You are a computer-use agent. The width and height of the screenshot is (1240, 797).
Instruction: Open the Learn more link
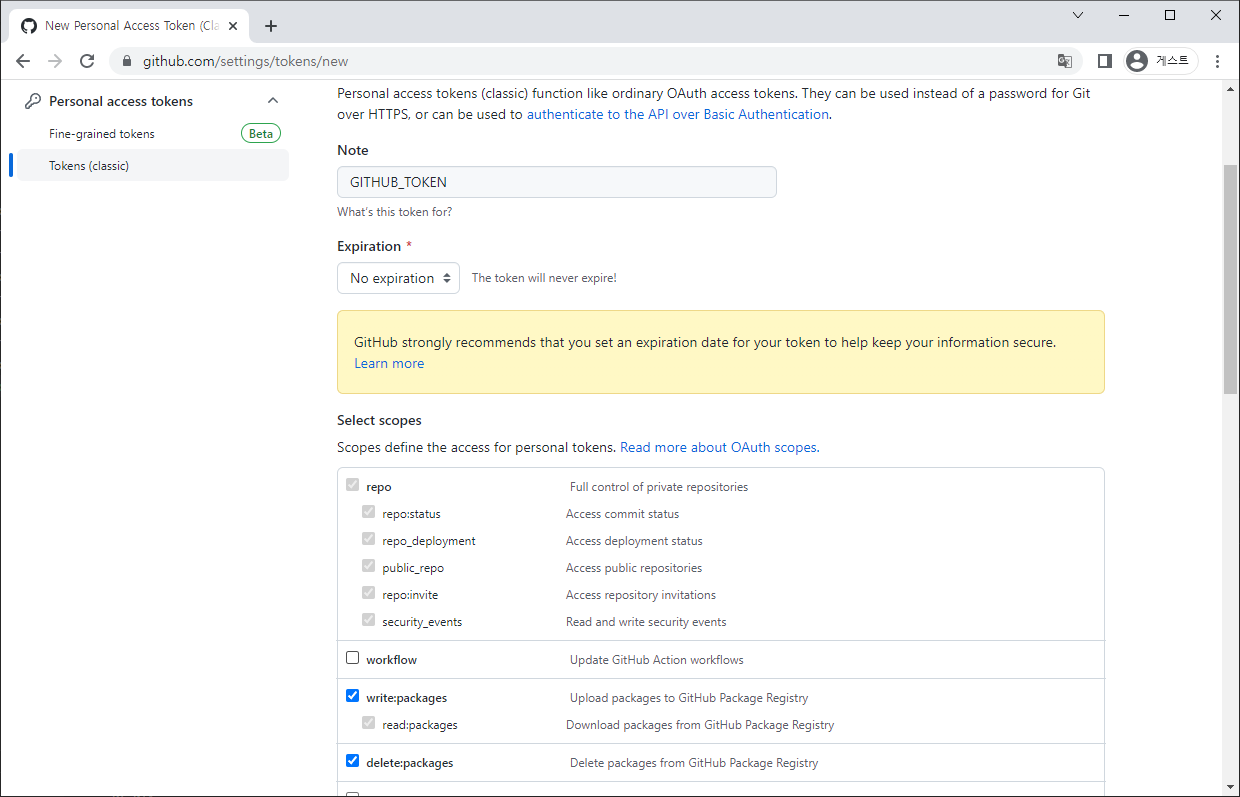coord(389,364)
